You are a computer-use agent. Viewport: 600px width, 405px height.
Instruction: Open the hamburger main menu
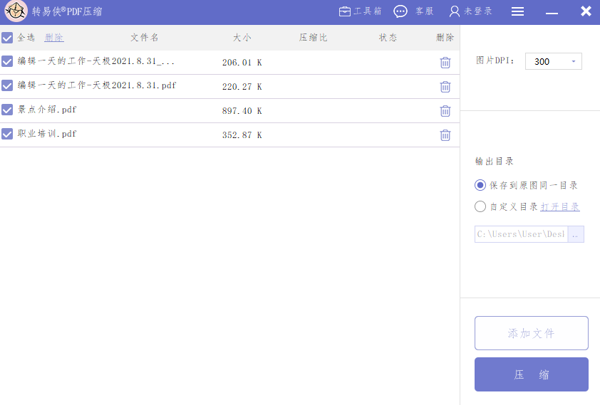[x=517, y=12]
